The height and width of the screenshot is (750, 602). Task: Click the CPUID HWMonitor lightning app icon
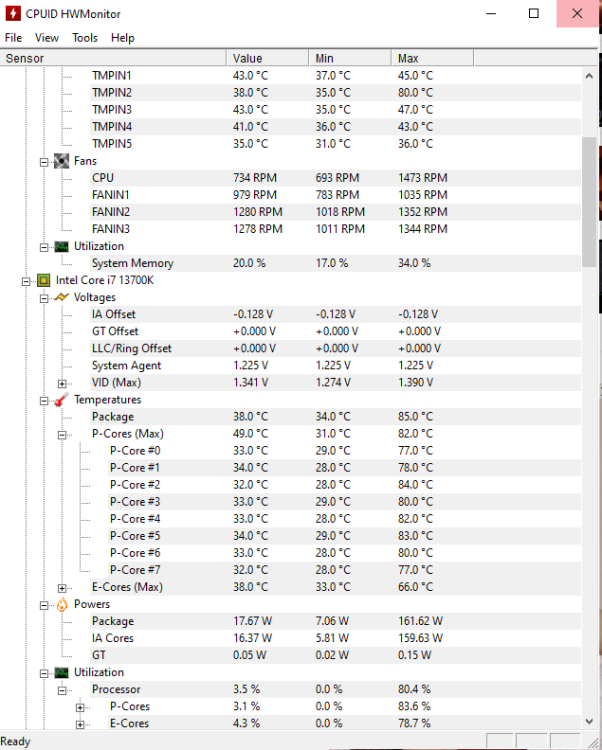(13, 13)
